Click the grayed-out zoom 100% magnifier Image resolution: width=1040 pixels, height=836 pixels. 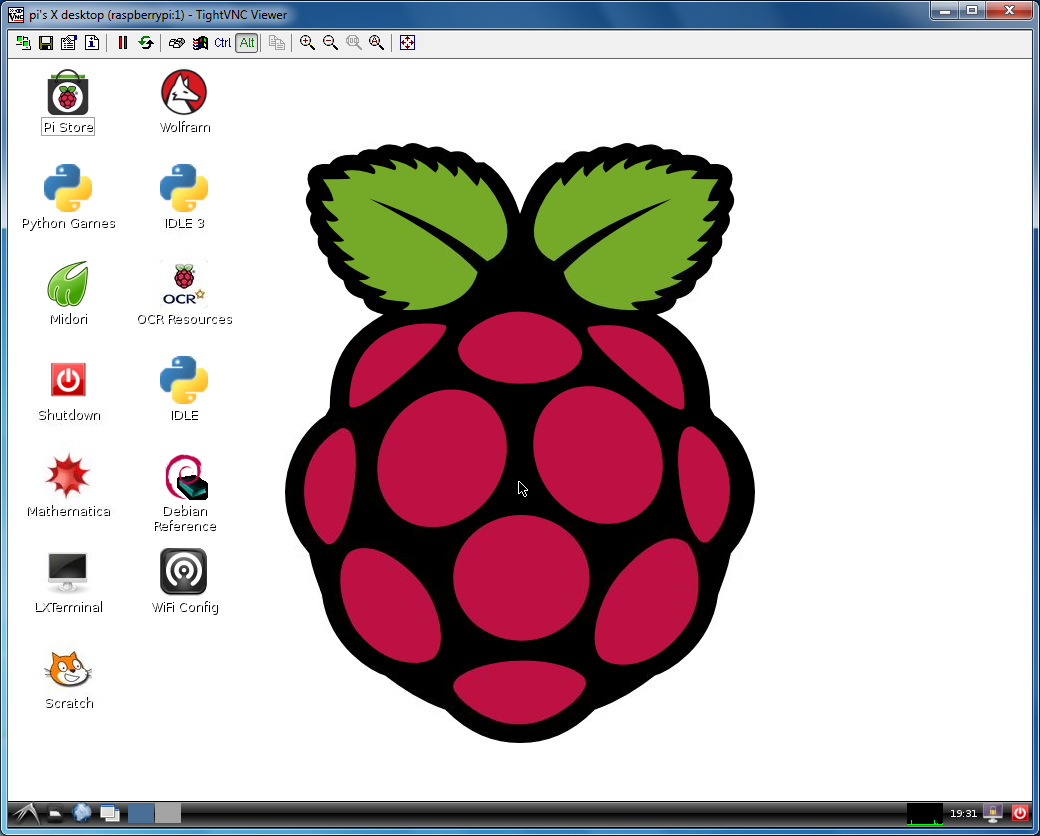(x=354, y=43)
